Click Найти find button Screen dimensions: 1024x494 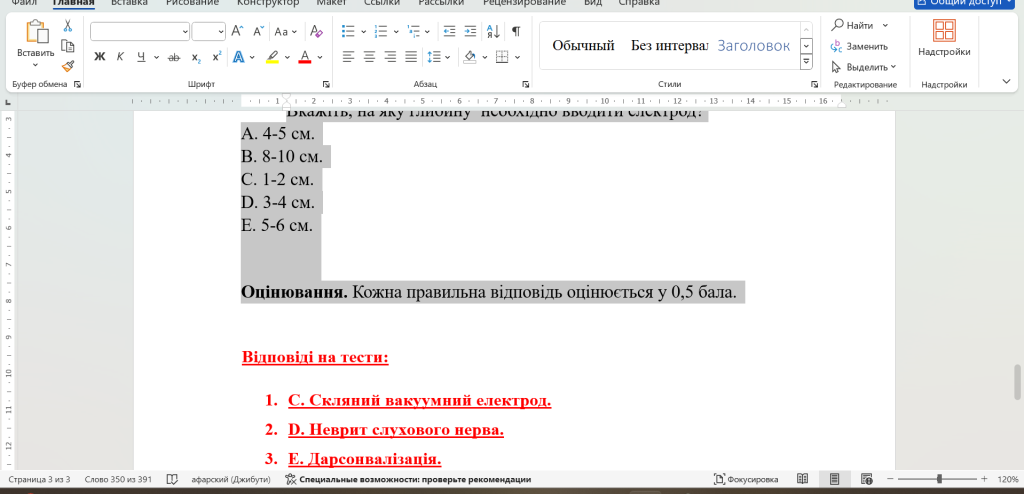point(853,25)
